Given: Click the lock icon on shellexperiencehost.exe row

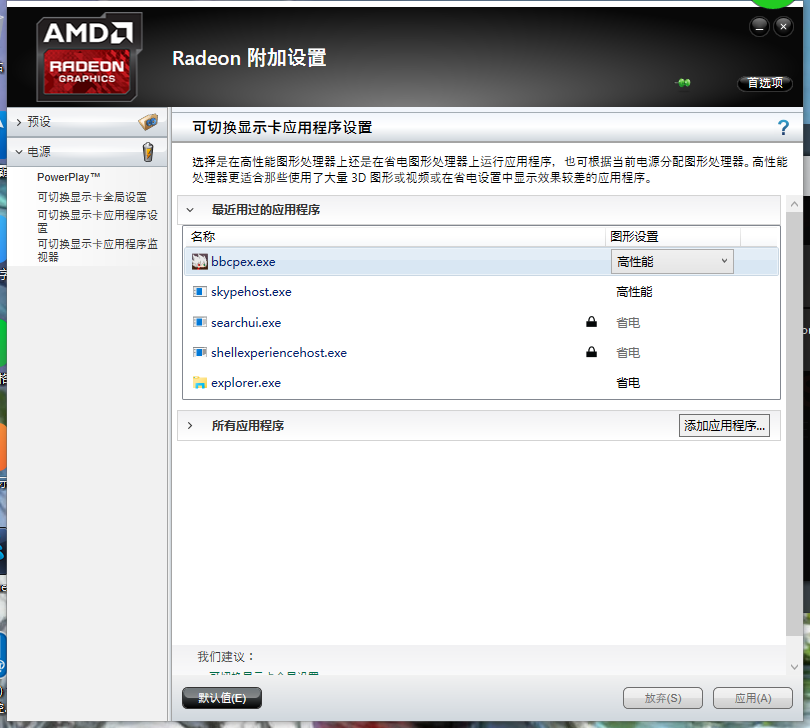Looking at the screenshot, I should pyautogui.click(x=591, y=352).
